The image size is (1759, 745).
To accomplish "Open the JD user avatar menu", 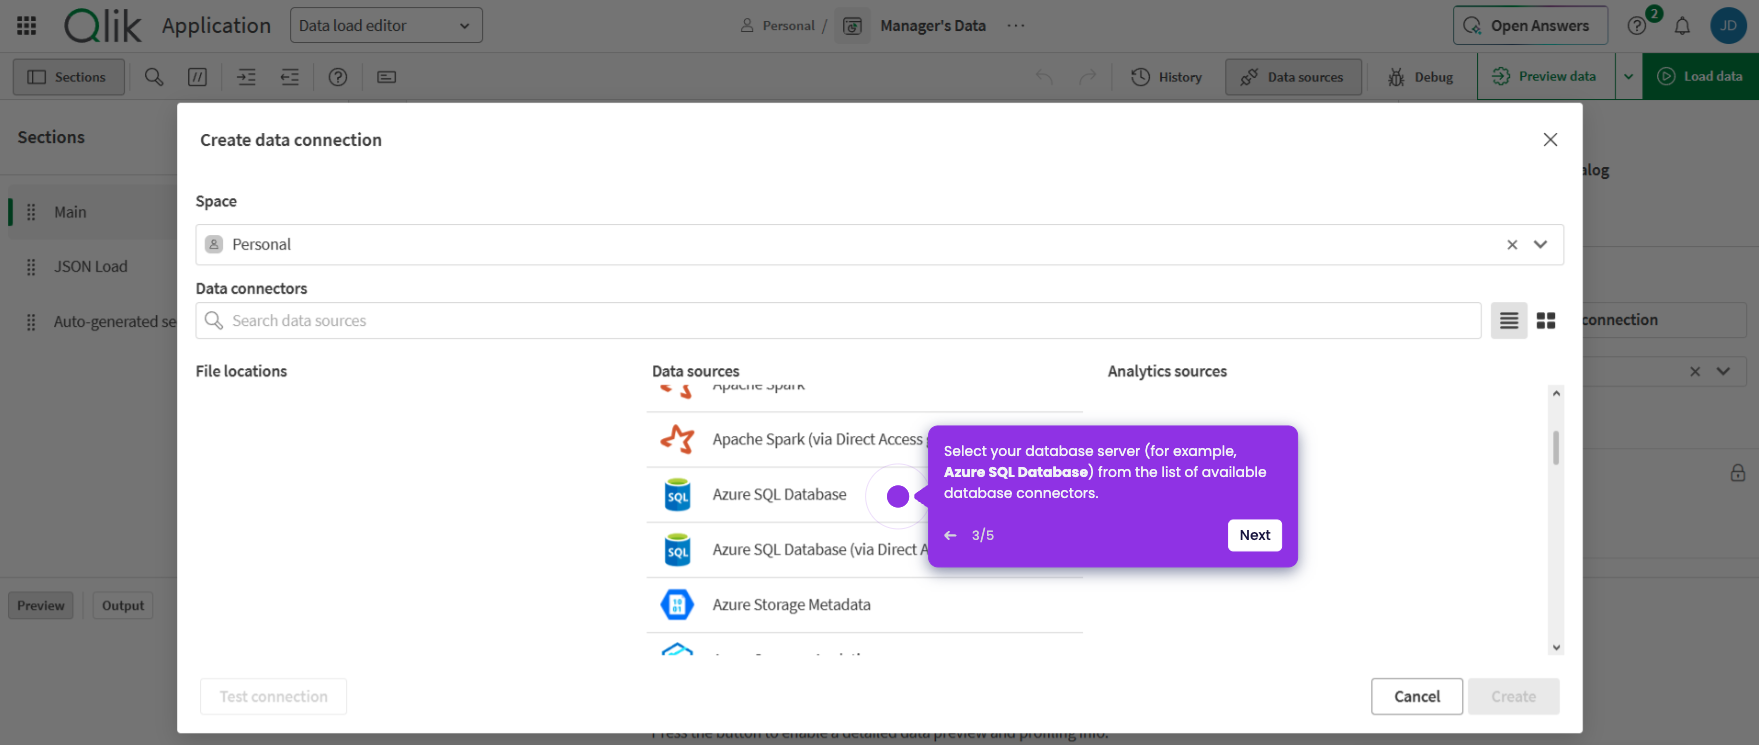I will coord(1728,26).
